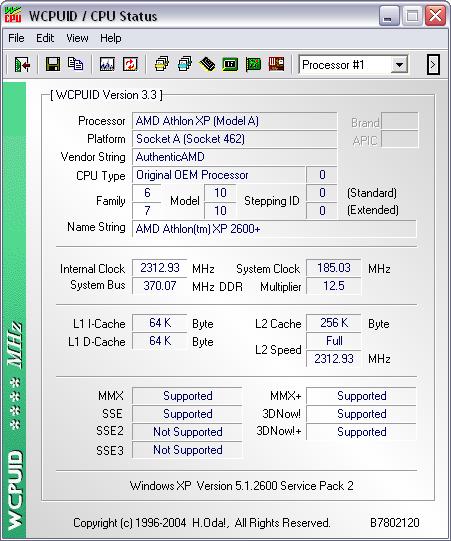
Task: Open the green expansion card icon
Action: (253, 64)
